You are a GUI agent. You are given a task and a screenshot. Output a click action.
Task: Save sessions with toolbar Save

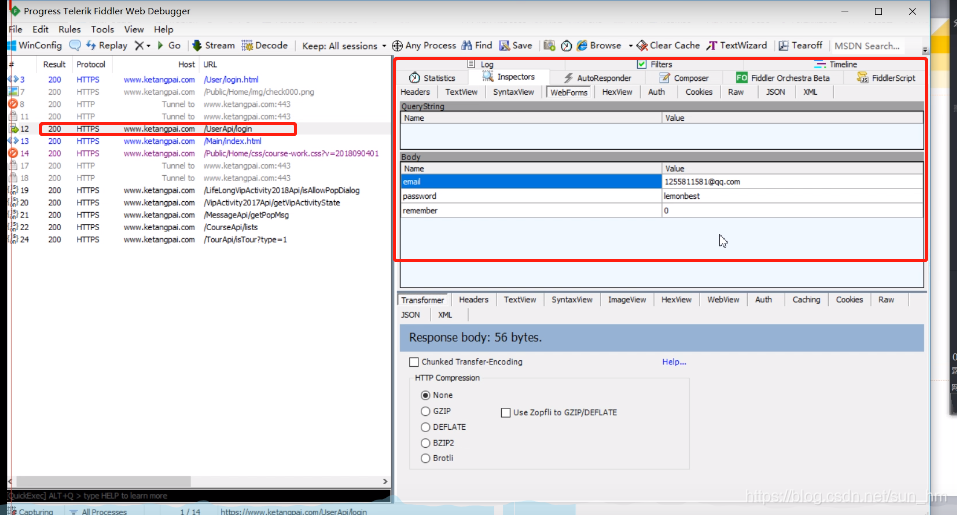point(516,46)
